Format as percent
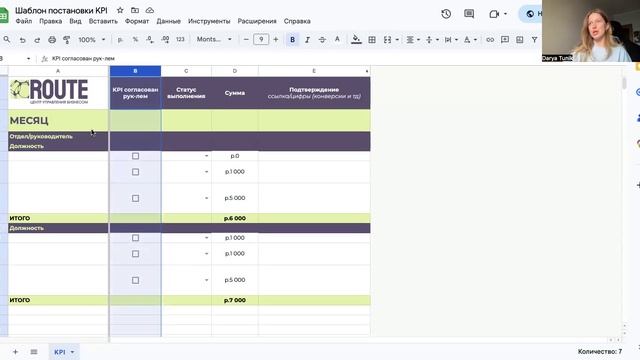This screenshot has height=360, width=640. point(135,40)
